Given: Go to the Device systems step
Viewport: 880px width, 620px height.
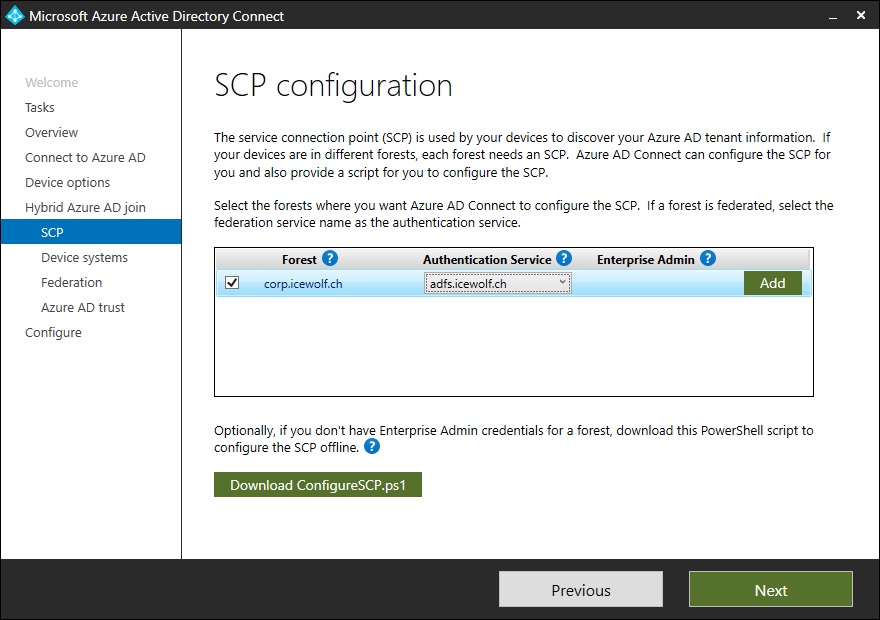Looking at the screenshot, I should [84, 258].
